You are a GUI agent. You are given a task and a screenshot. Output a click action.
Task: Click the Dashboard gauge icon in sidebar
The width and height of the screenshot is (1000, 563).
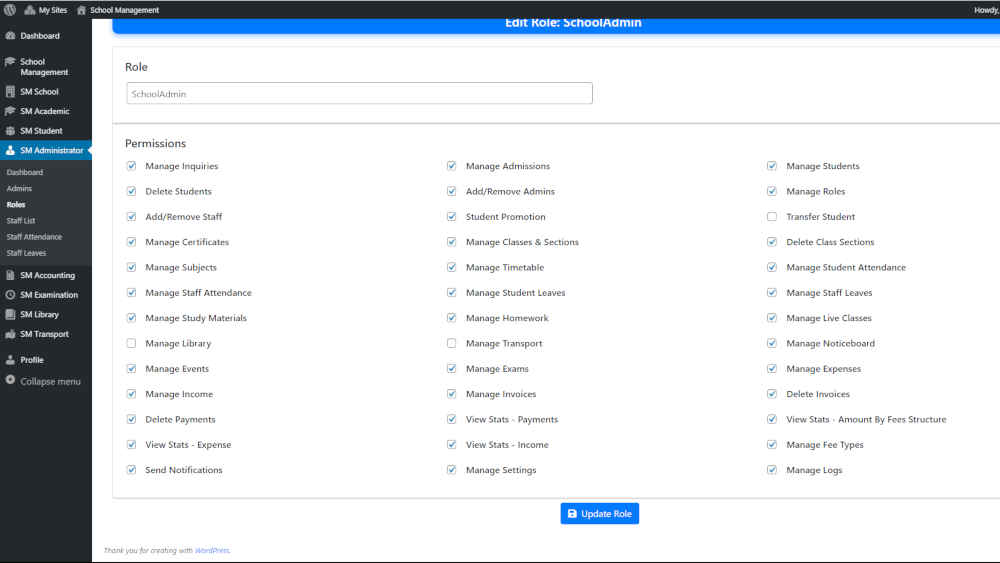(x=10, y=36)
